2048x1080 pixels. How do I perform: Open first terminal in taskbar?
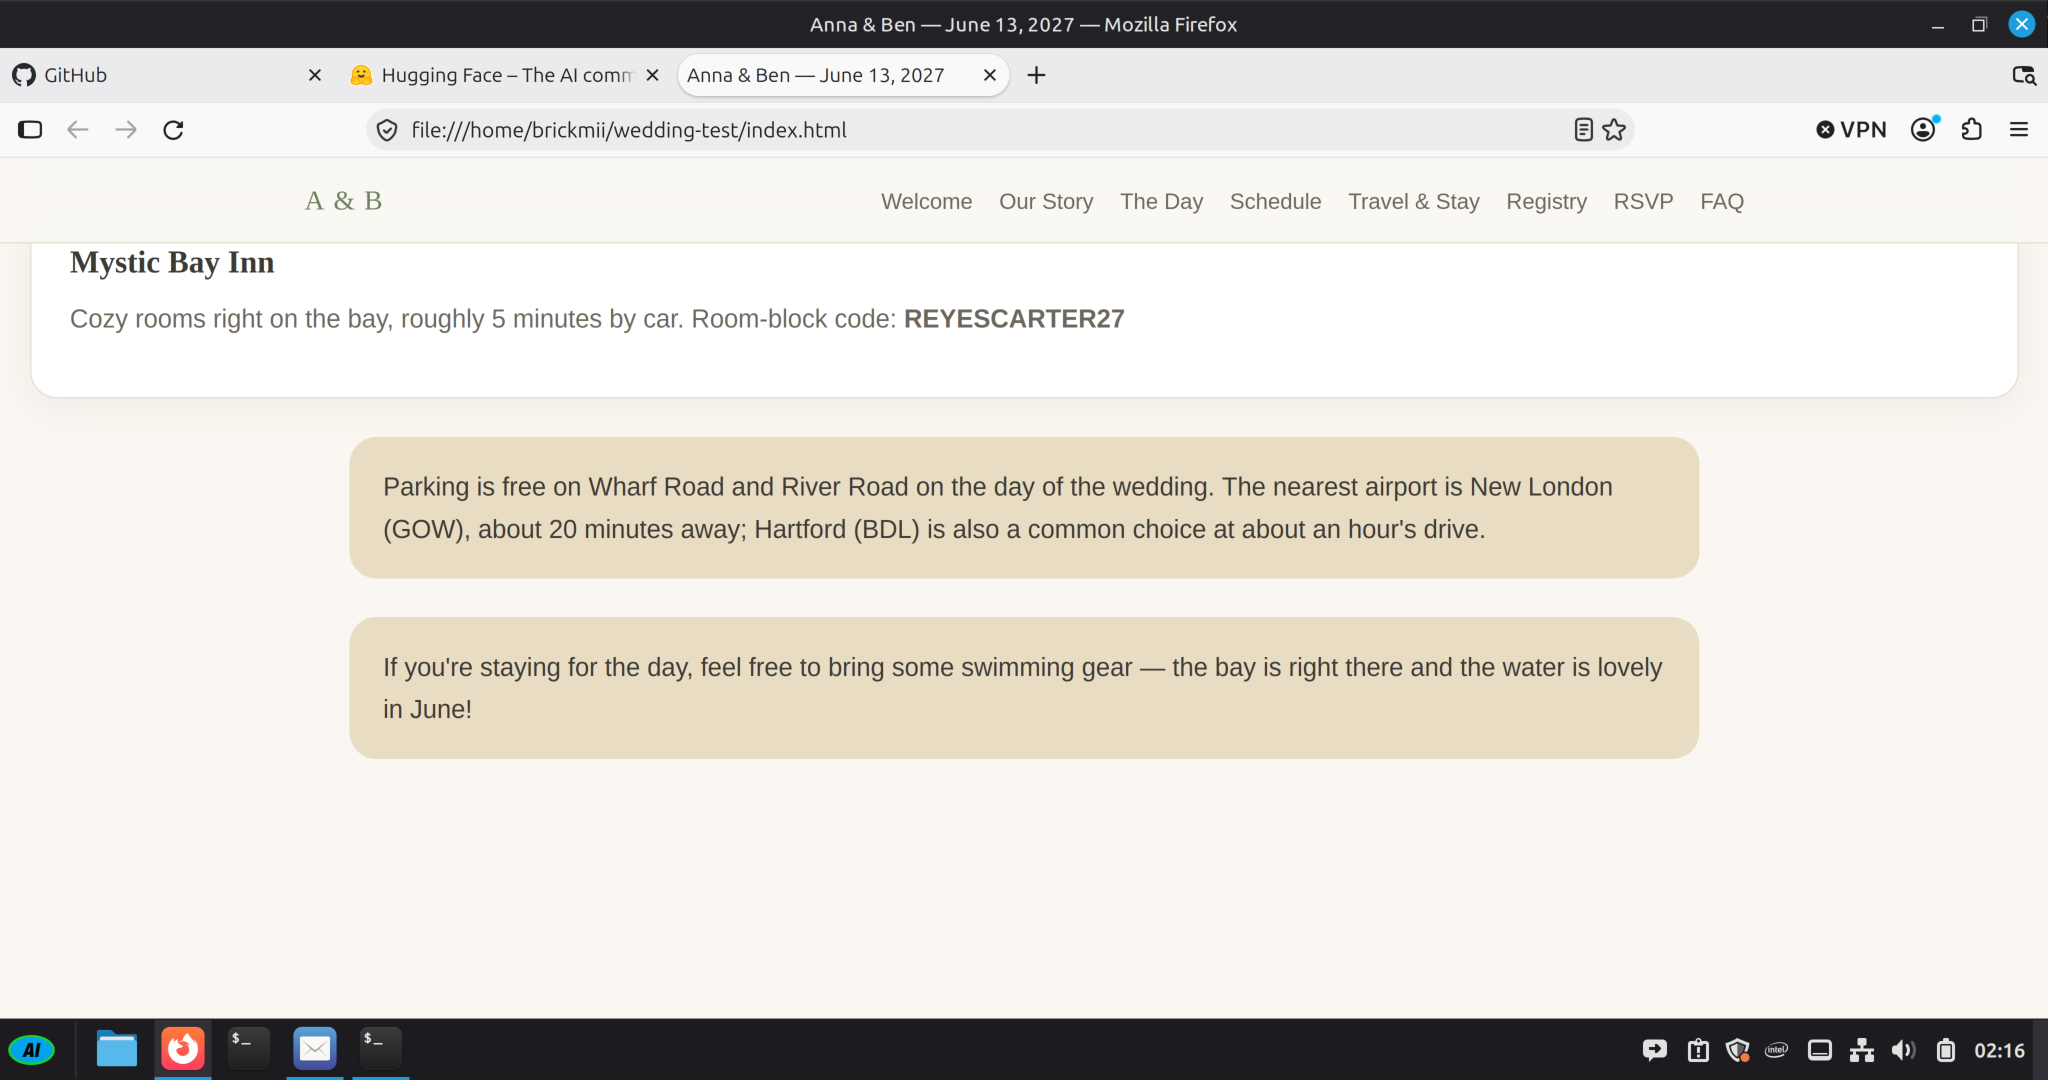(x=248, y=1049)
